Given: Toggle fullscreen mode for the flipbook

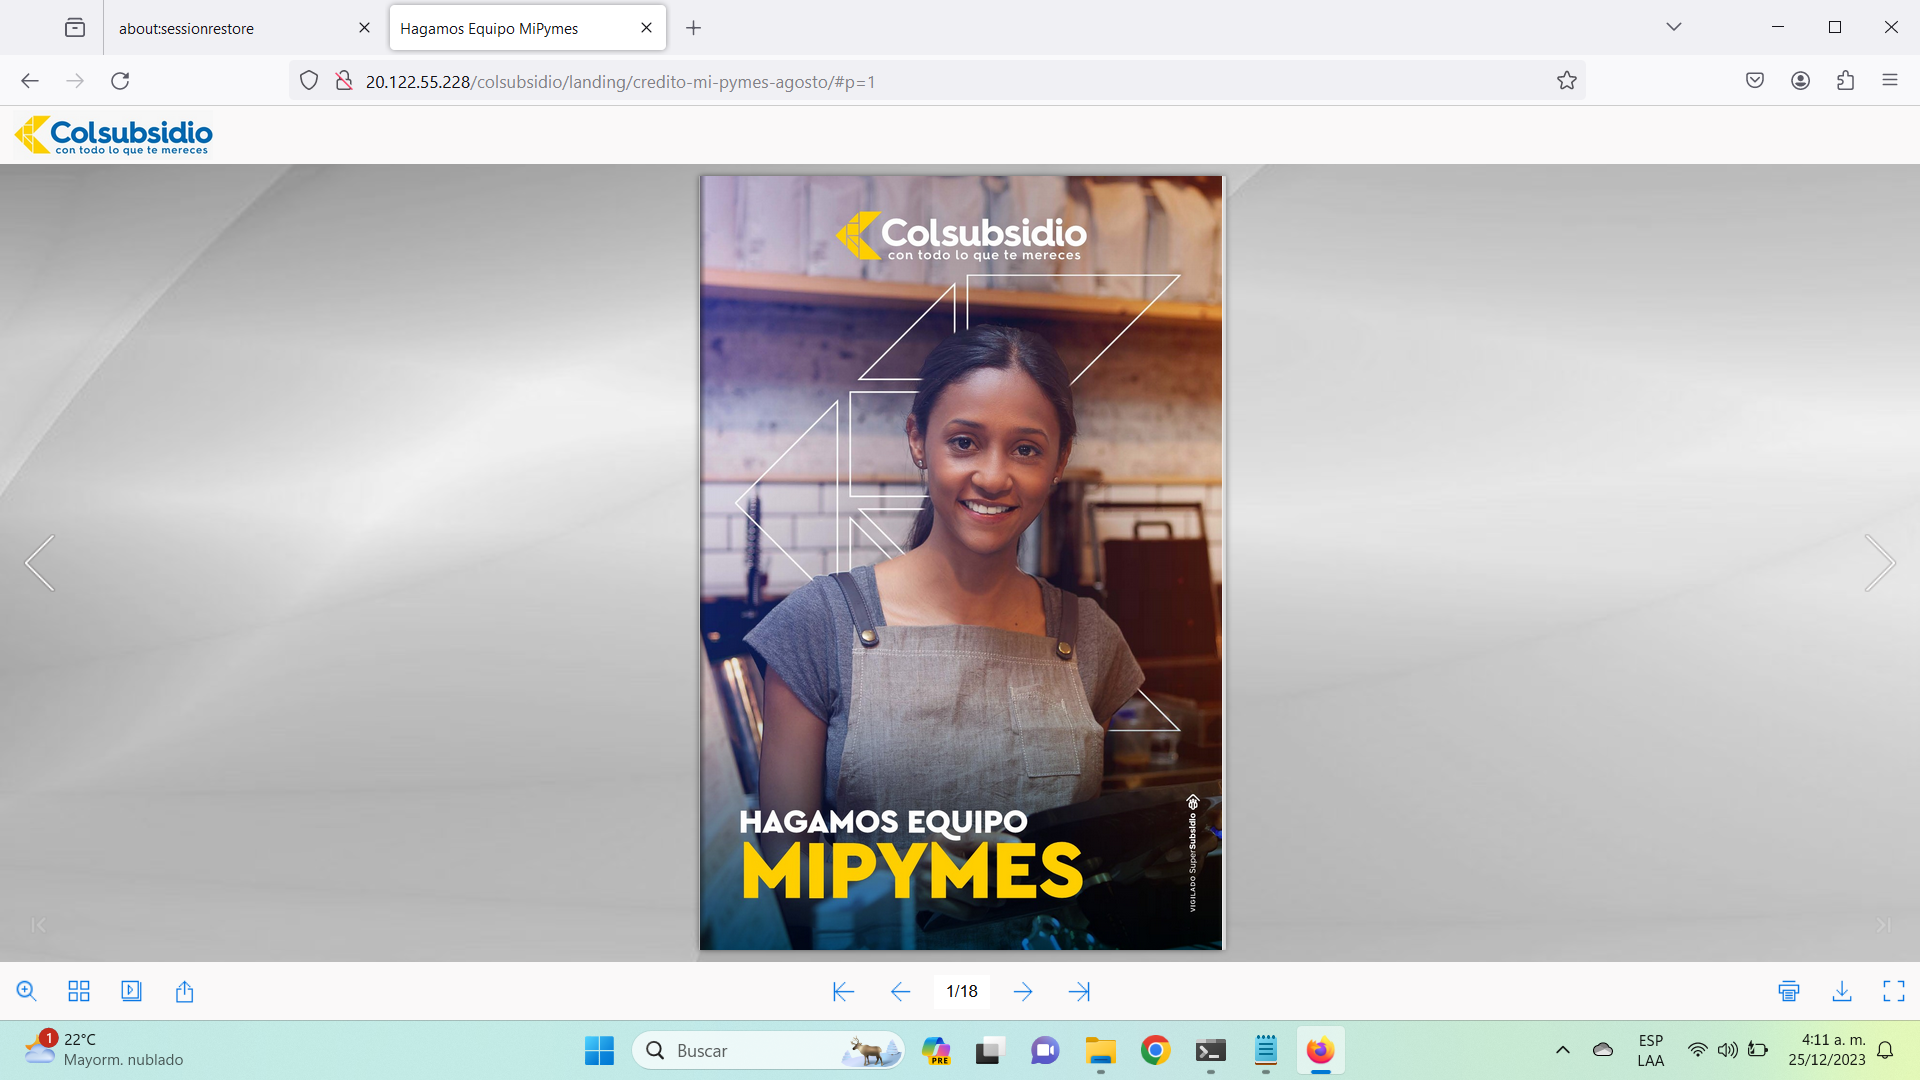Looking at the screenshot, I should (x=1893, y=991).
